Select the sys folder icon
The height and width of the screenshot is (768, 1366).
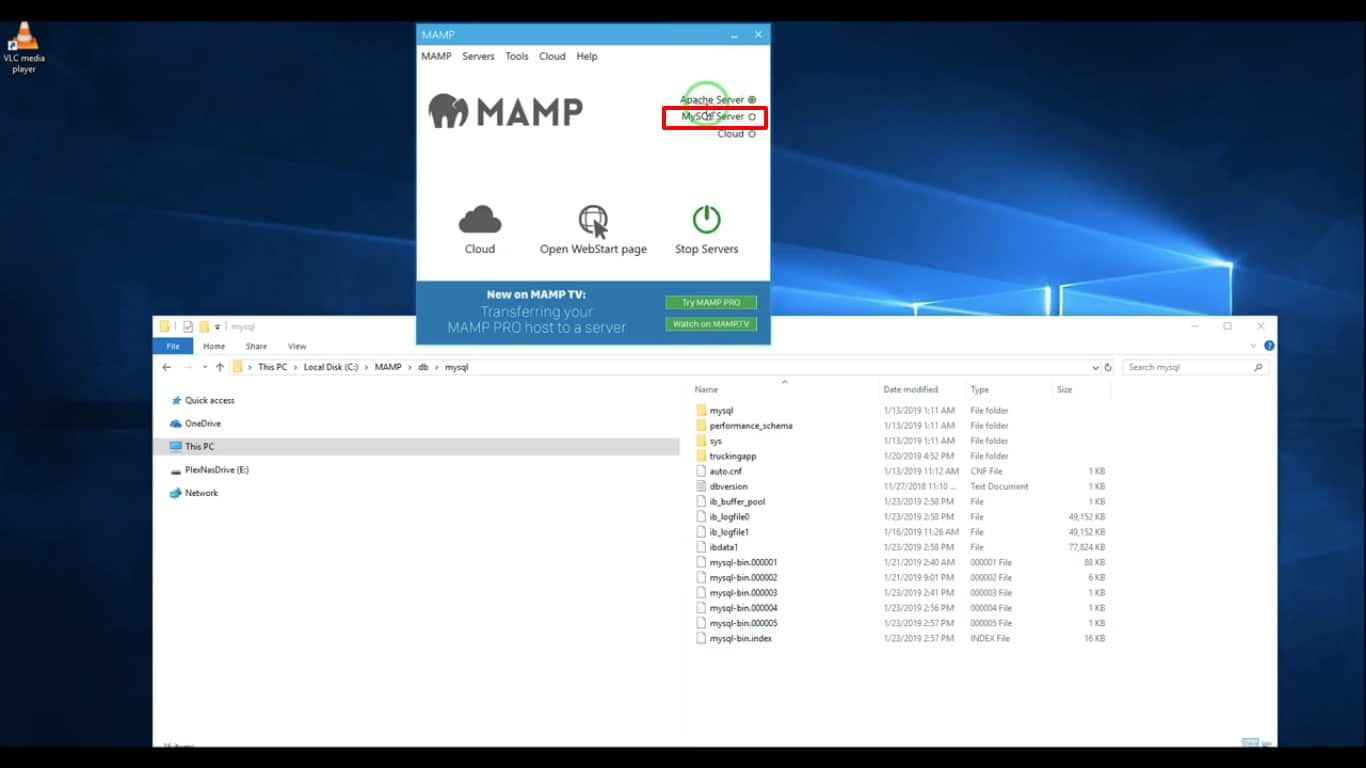(701, 440)
